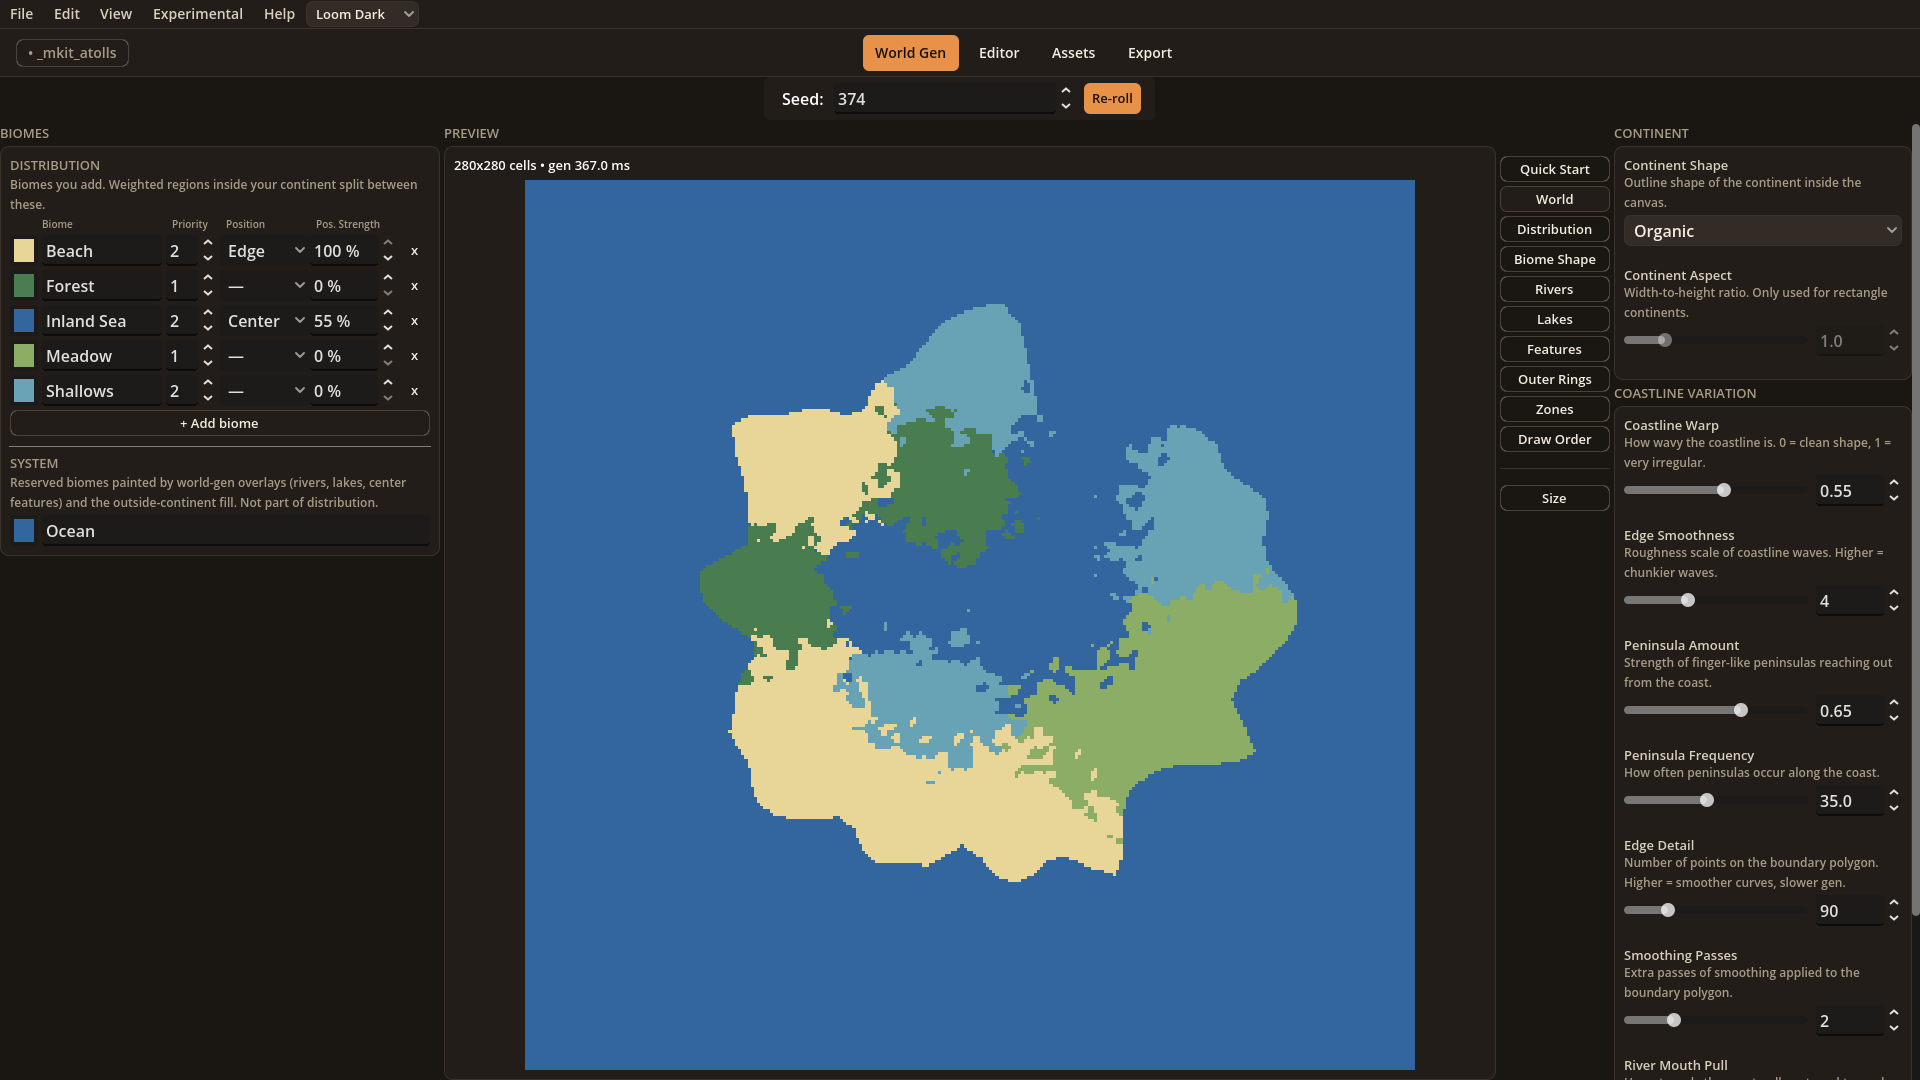Increase Meadow priority stepper
Viewport: 1920px width, 1080px height.
pyautogui.click(x=208, y=349)
